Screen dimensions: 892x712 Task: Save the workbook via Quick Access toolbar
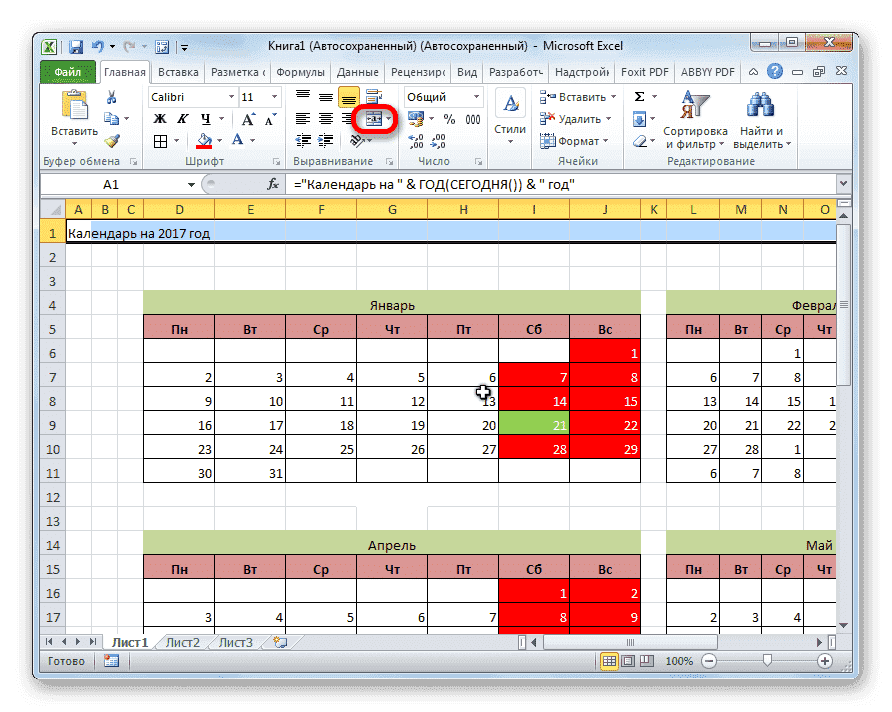(75, 45)
